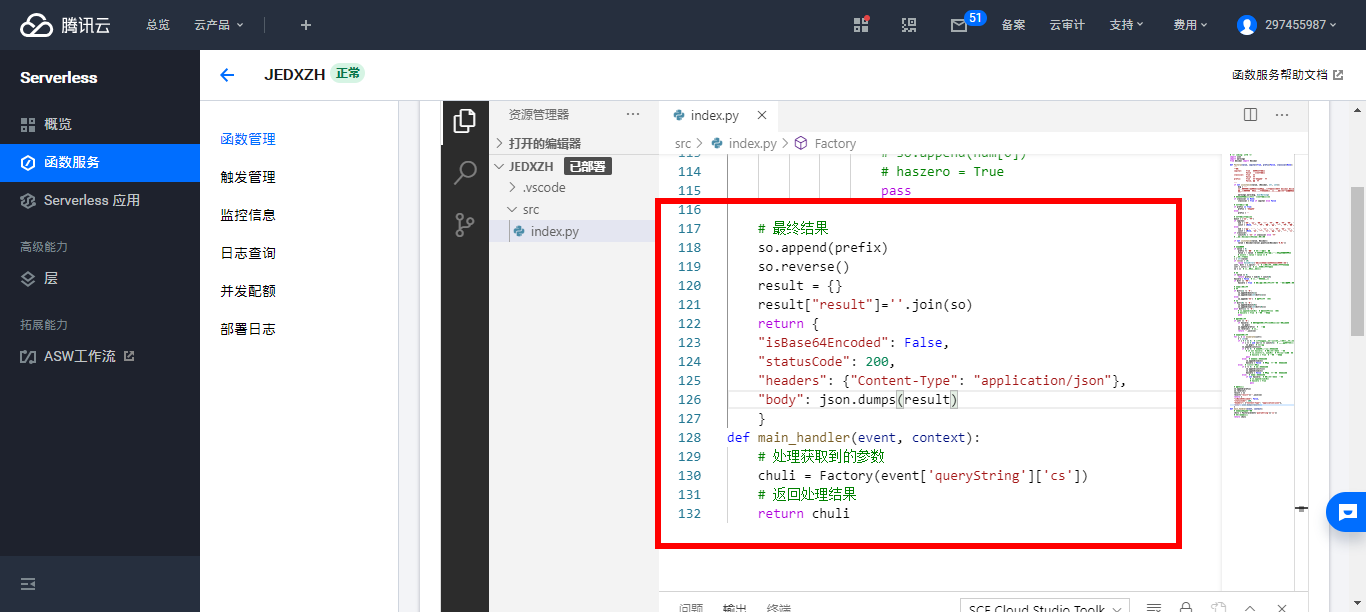Click the user avatar icon
Screen dimensions: 1366x612
point(1246,25)
